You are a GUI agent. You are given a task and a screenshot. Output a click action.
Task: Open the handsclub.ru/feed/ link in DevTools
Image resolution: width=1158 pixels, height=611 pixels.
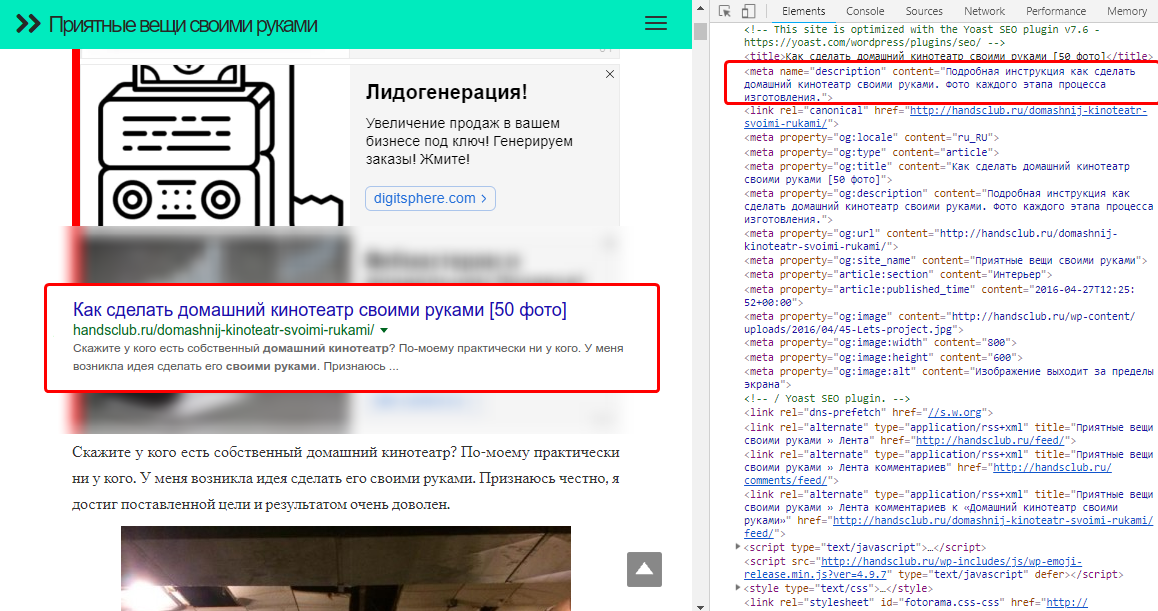(x=990, y=440)
